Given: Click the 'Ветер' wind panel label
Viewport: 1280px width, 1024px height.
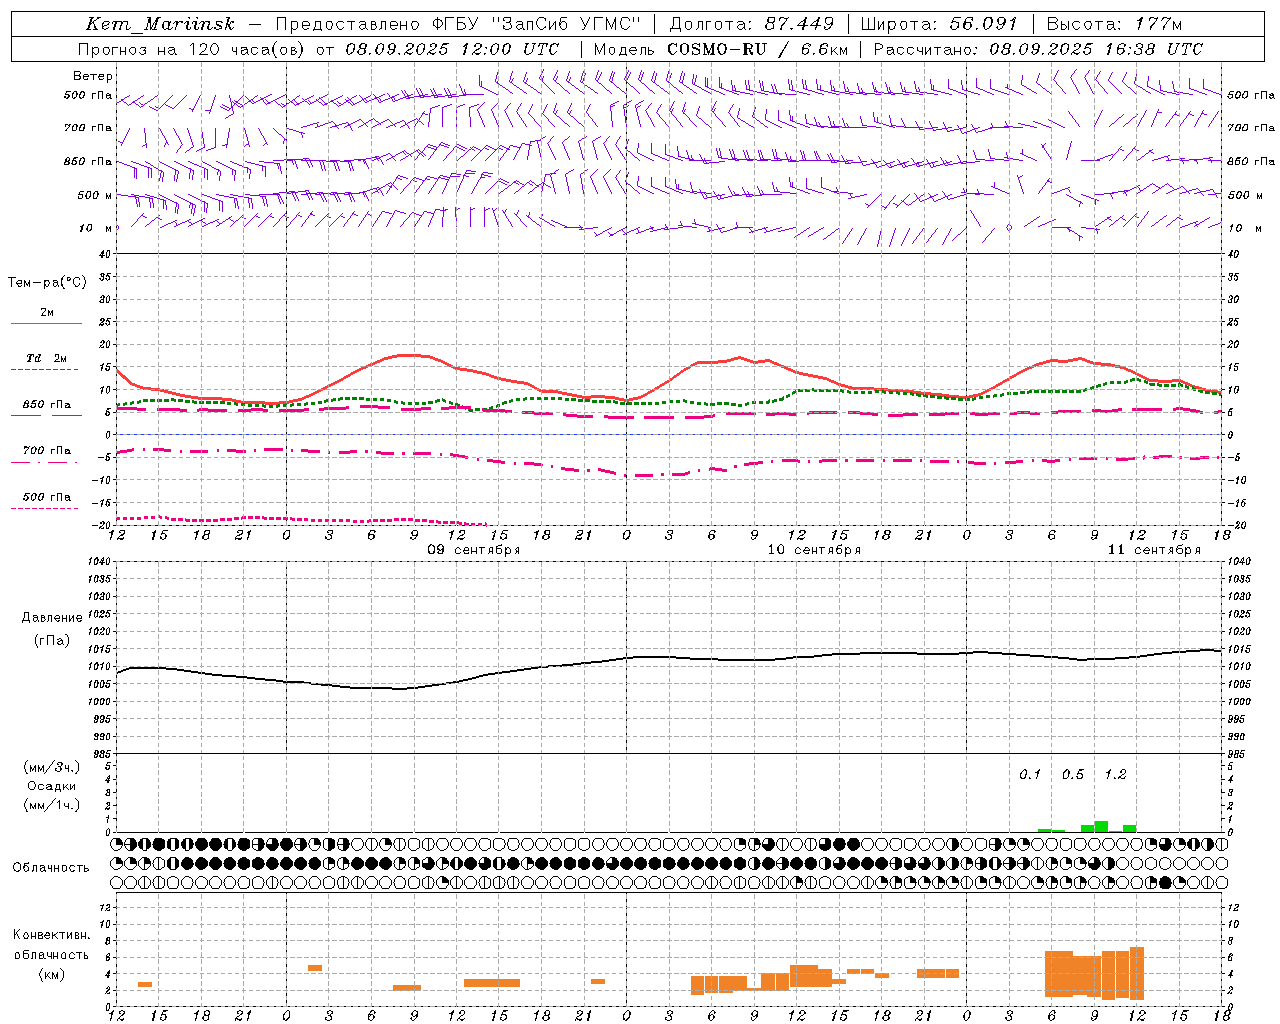Looking at the screenshot, I should tap(93, 76).
